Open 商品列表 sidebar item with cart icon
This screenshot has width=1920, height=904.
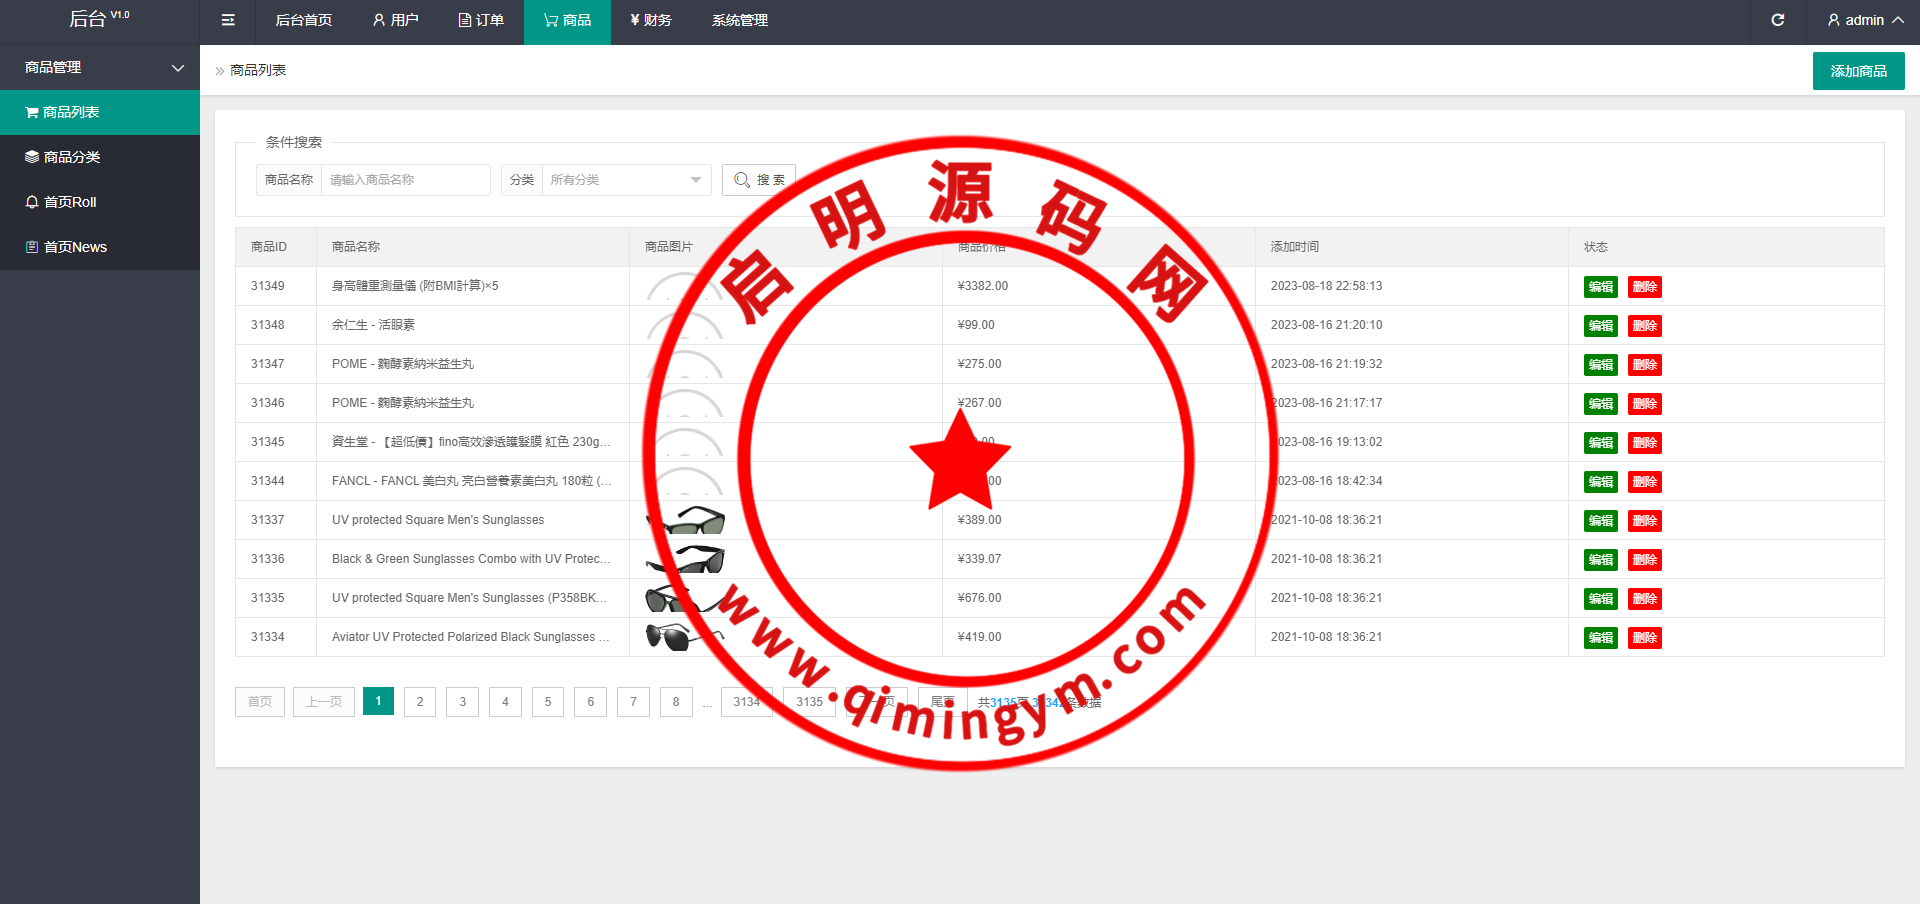click(x=100, y=112)
